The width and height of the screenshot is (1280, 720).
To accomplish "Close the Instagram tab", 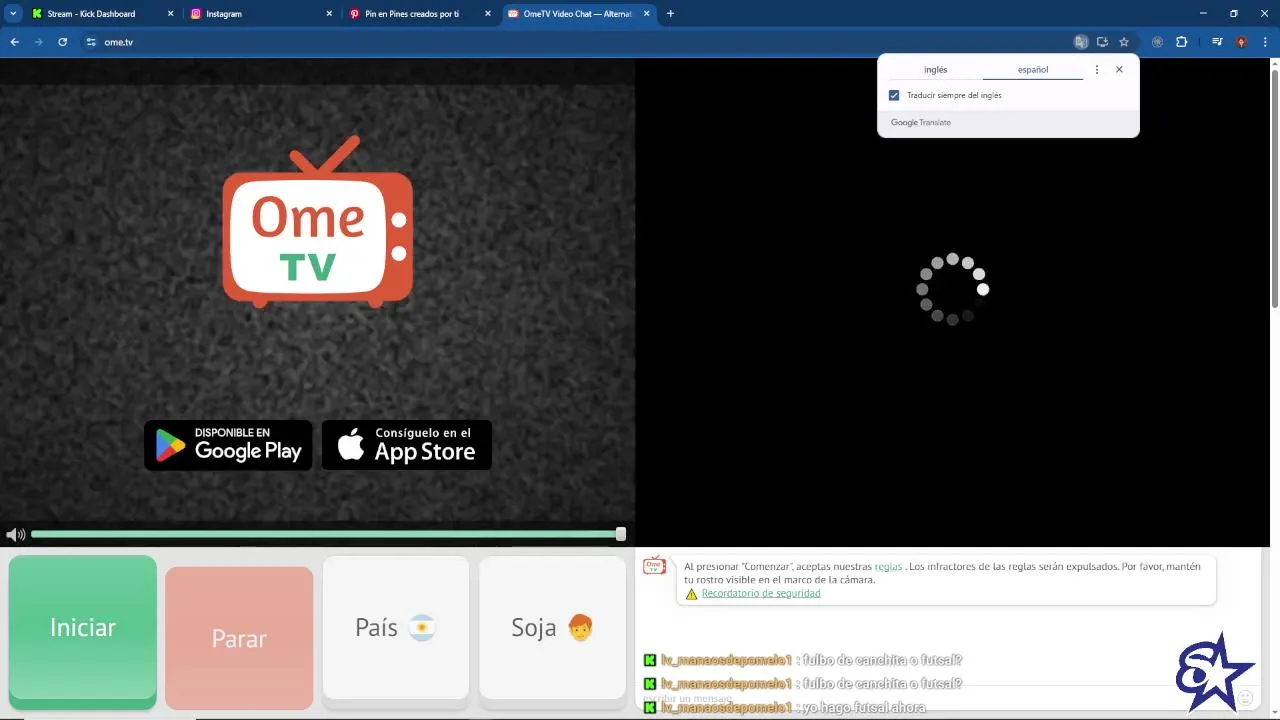I will tap(330, 14).
